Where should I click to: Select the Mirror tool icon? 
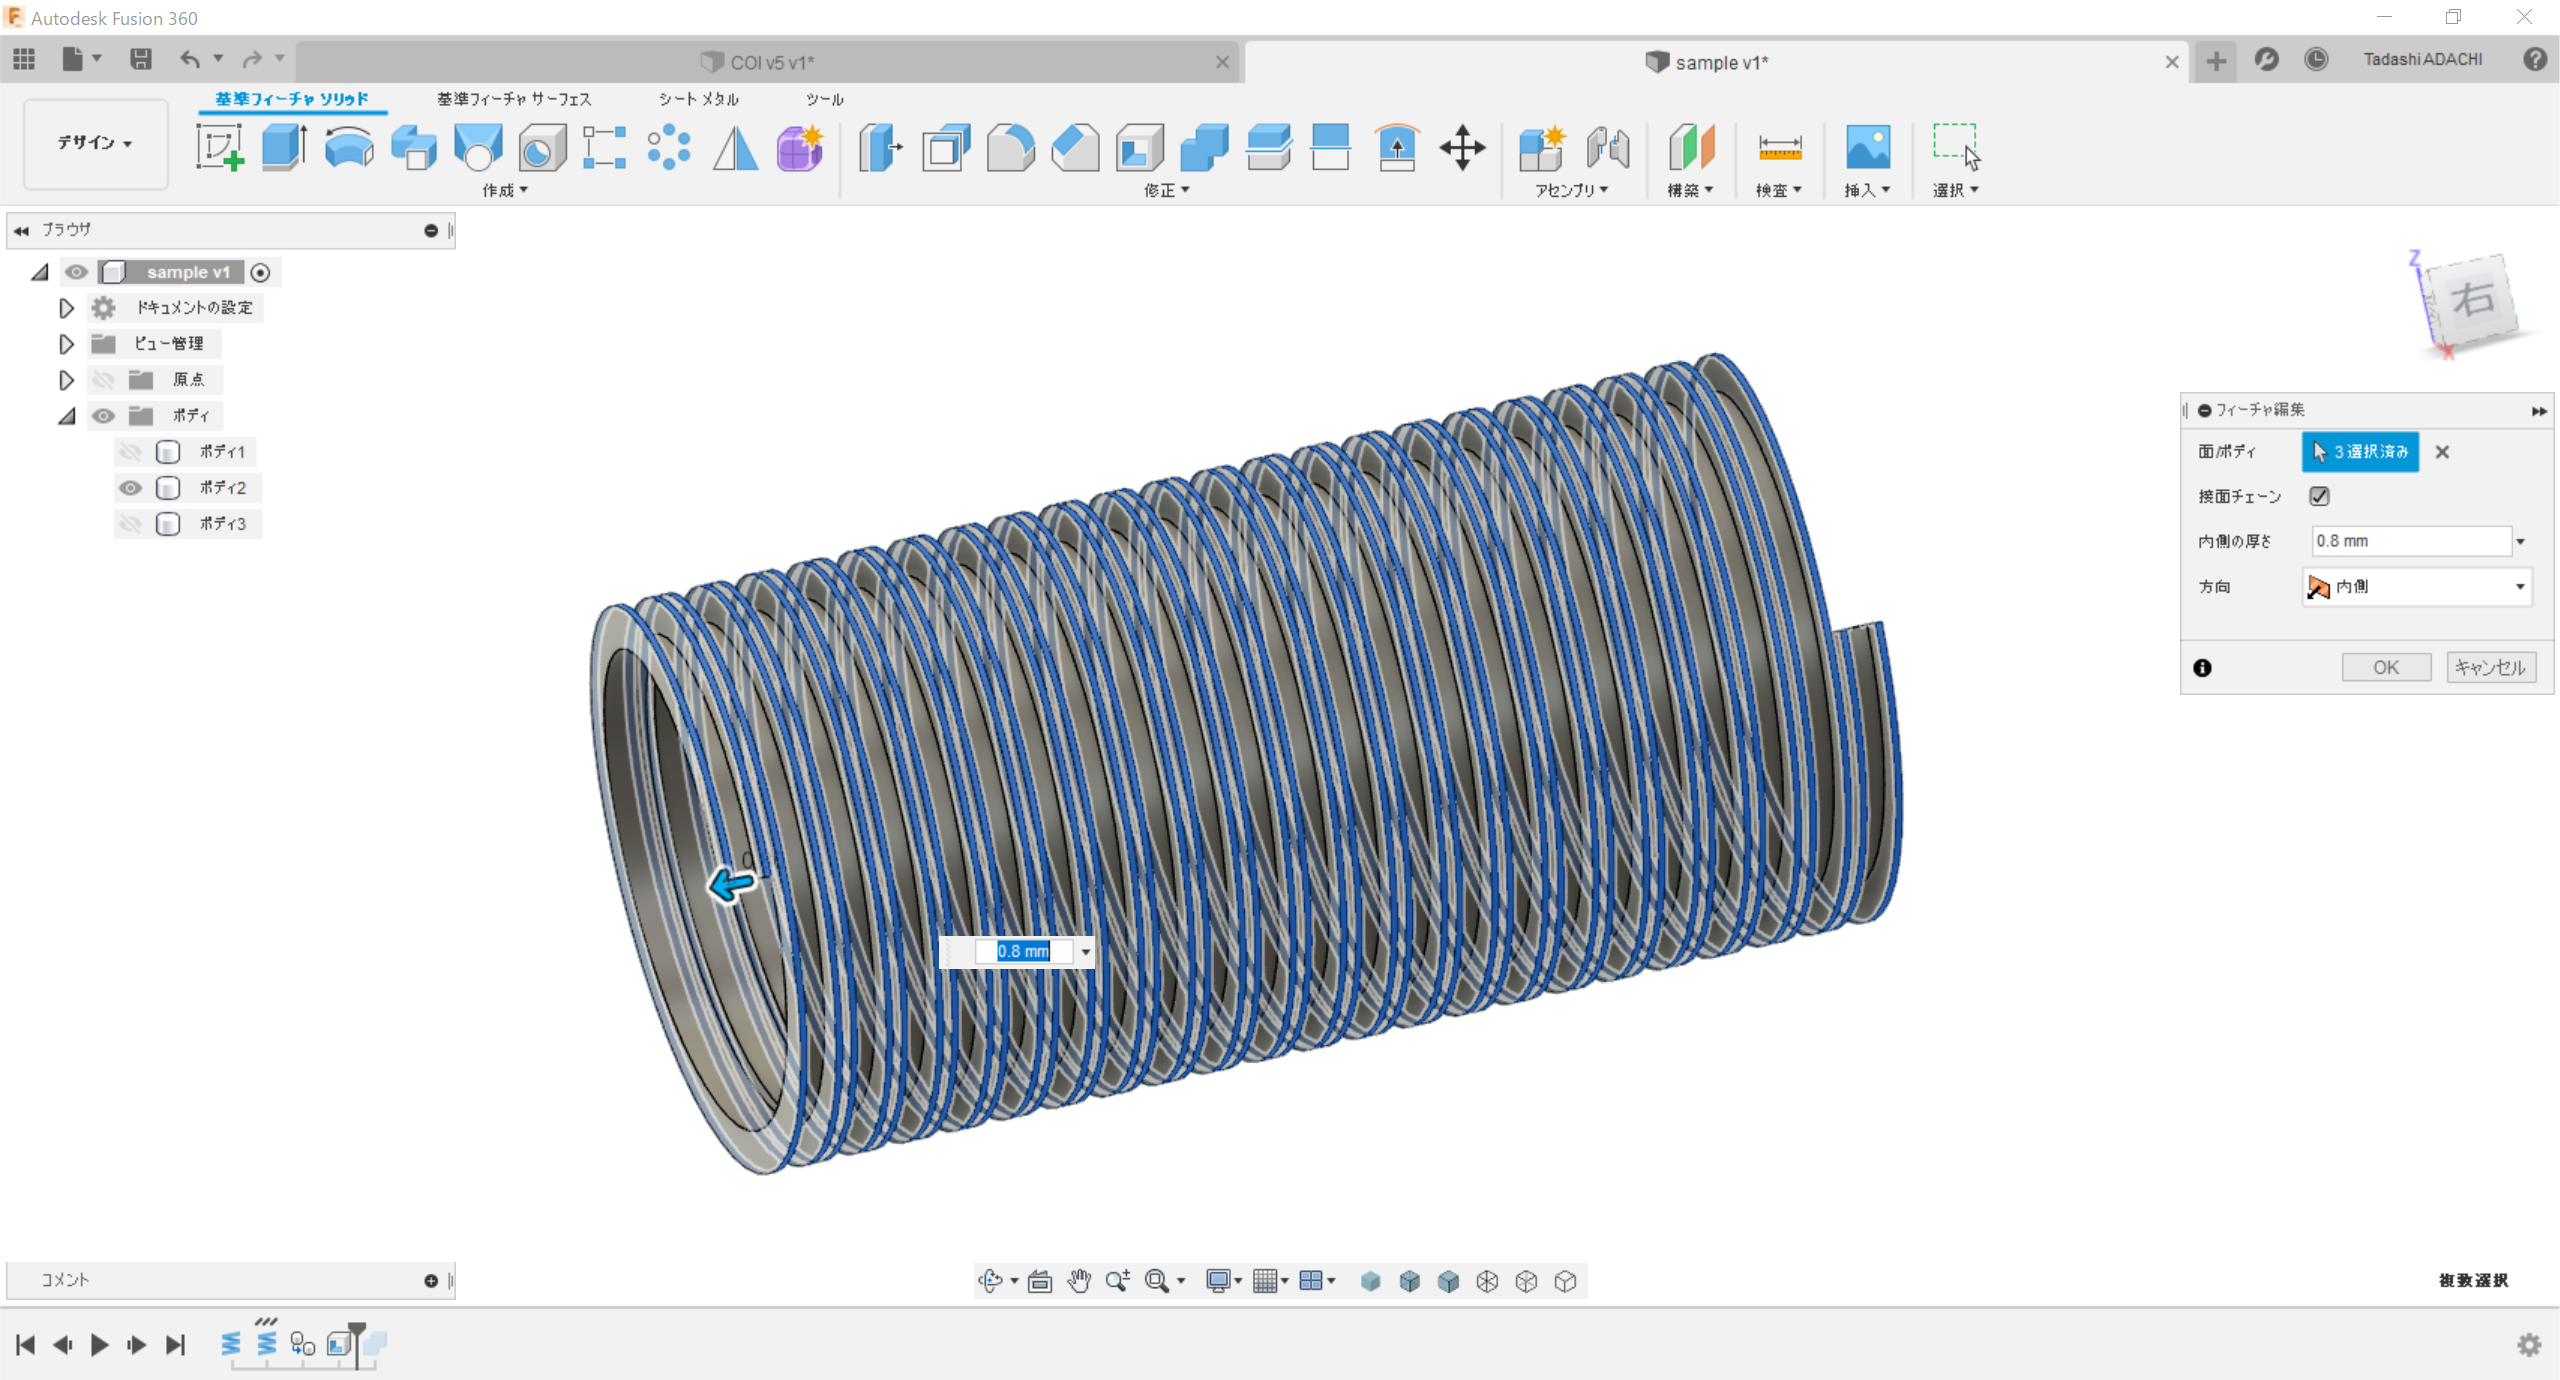735,148
